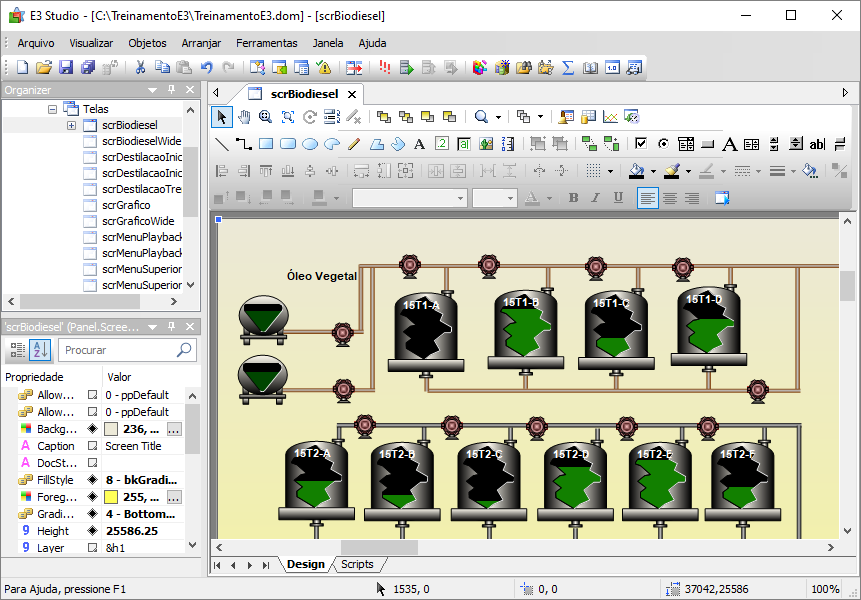
Task: Enable left text alignment button
Action: click(648, 198)
